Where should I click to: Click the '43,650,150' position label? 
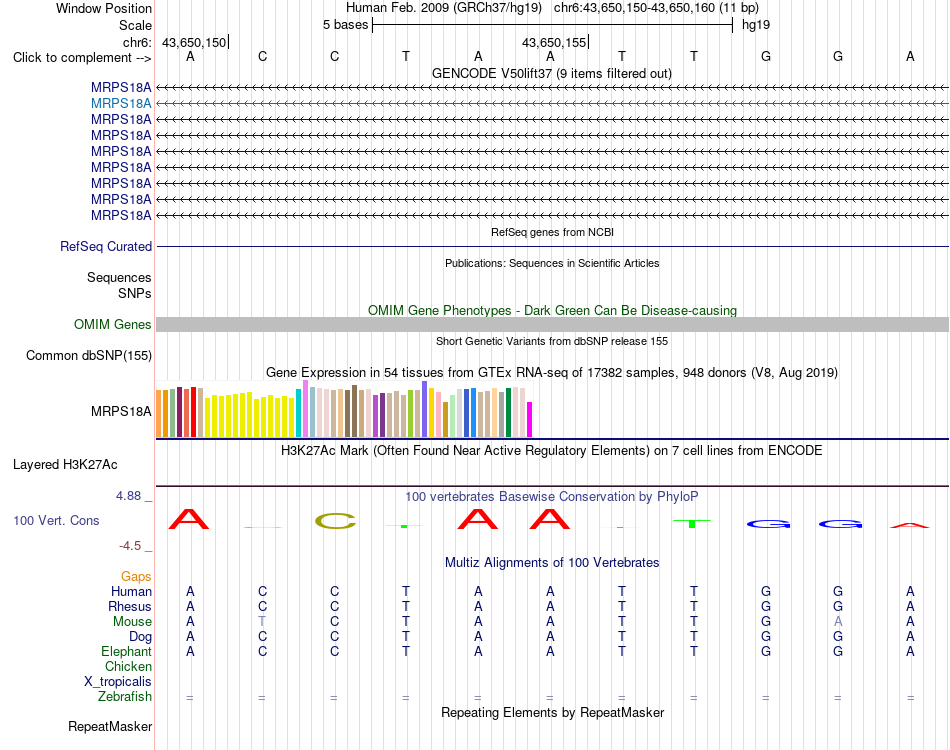pyautogui.click(x=194, y=42)
